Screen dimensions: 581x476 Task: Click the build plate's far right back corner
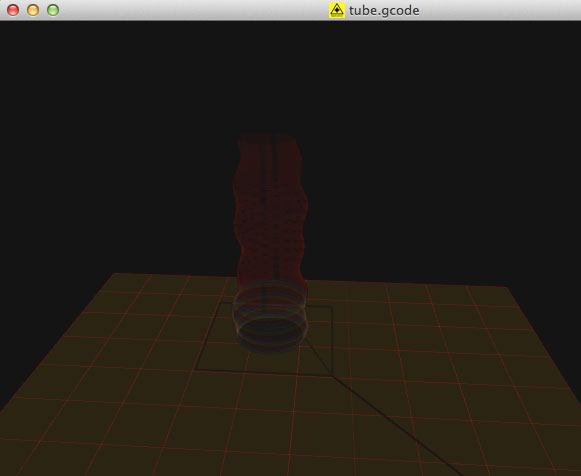pyautogui.click(x=506, y=287)
